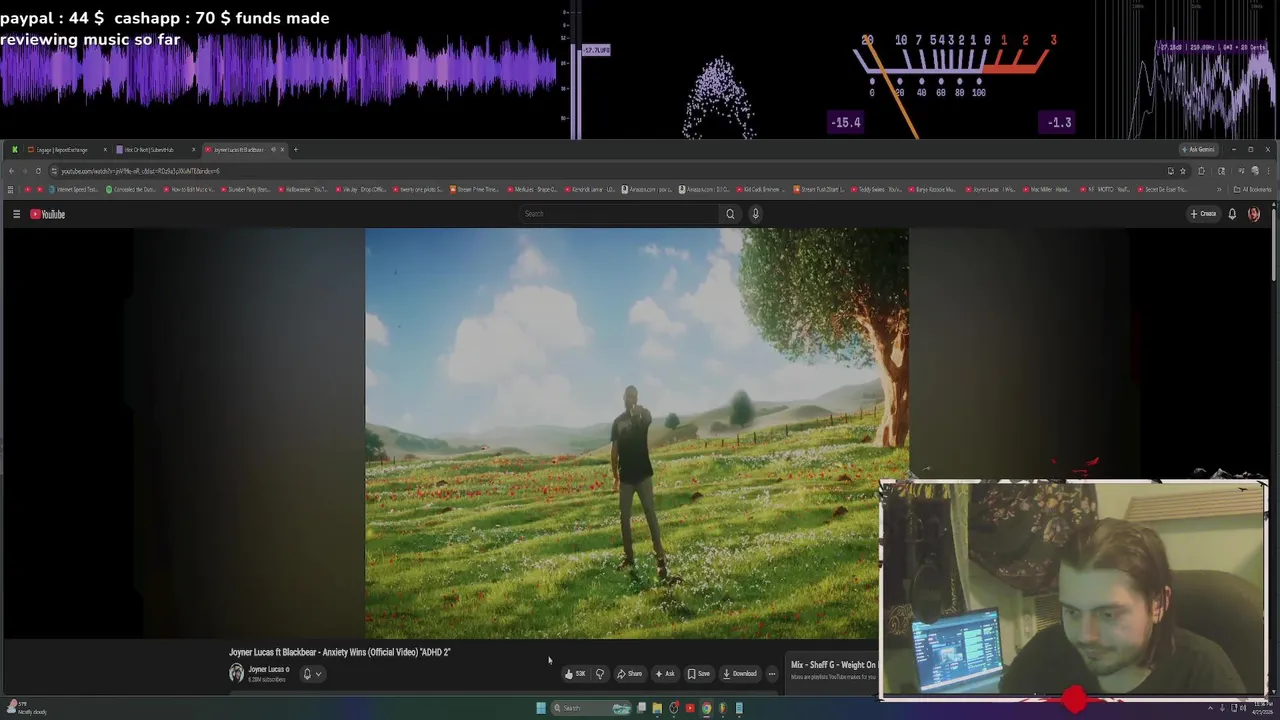1280x720 pixels.
Task: Open the Stream Prime Time bookmark
Action: pos(474,189)
